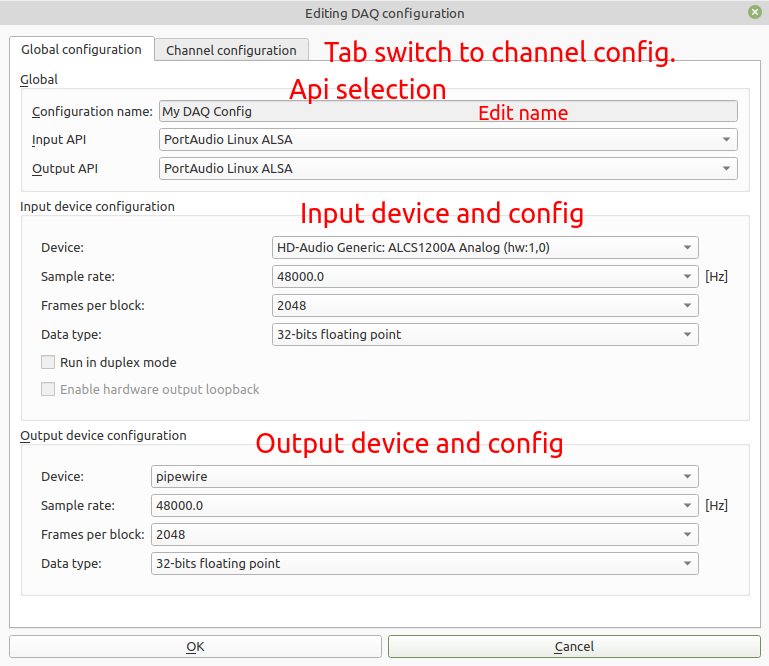Open the output Data type dropdown
The image size is (769, 666).
425,564
